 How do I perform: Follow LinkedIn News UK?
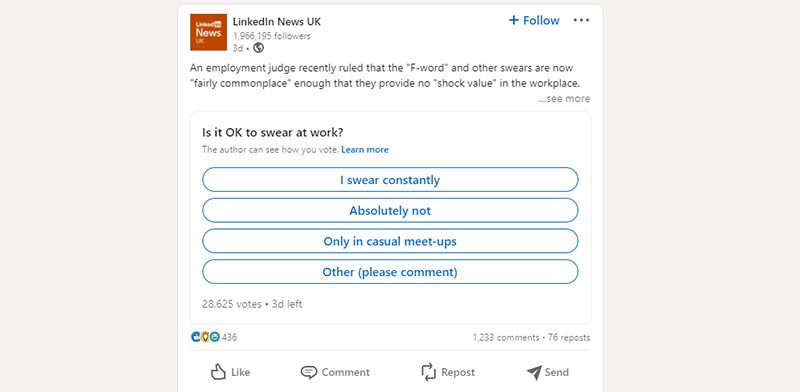(534, 20)
